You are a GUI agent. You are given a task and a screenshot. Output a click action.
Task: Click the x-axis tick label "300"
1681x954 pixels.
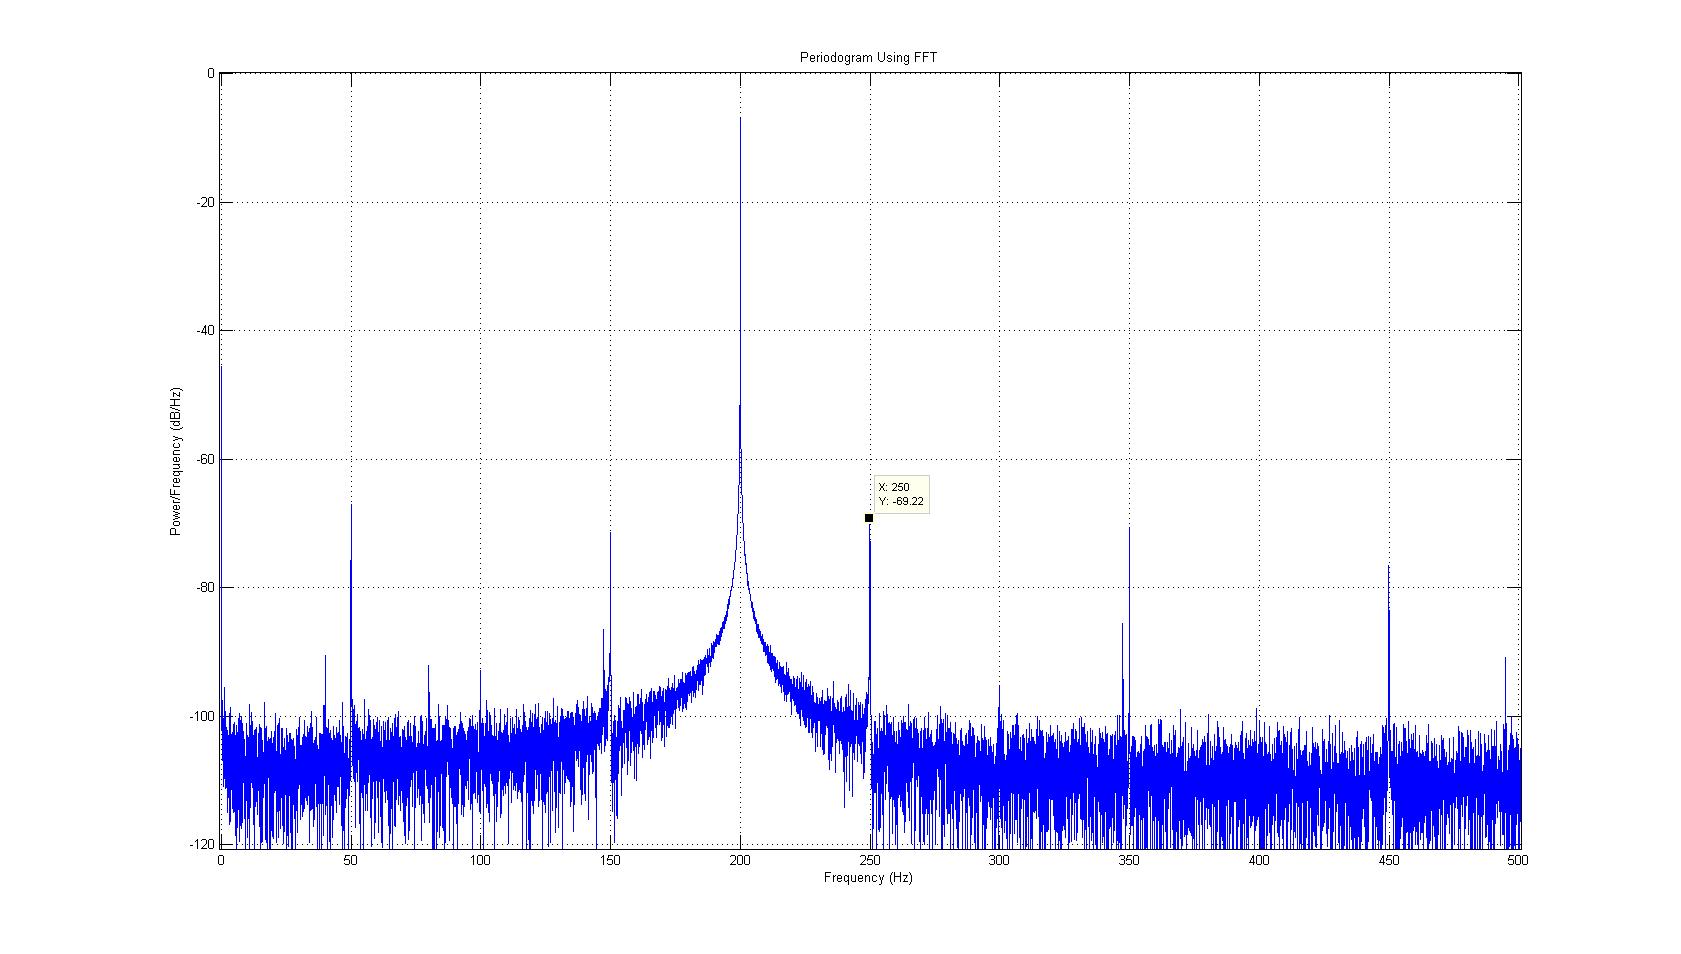[x=999, y=860]
